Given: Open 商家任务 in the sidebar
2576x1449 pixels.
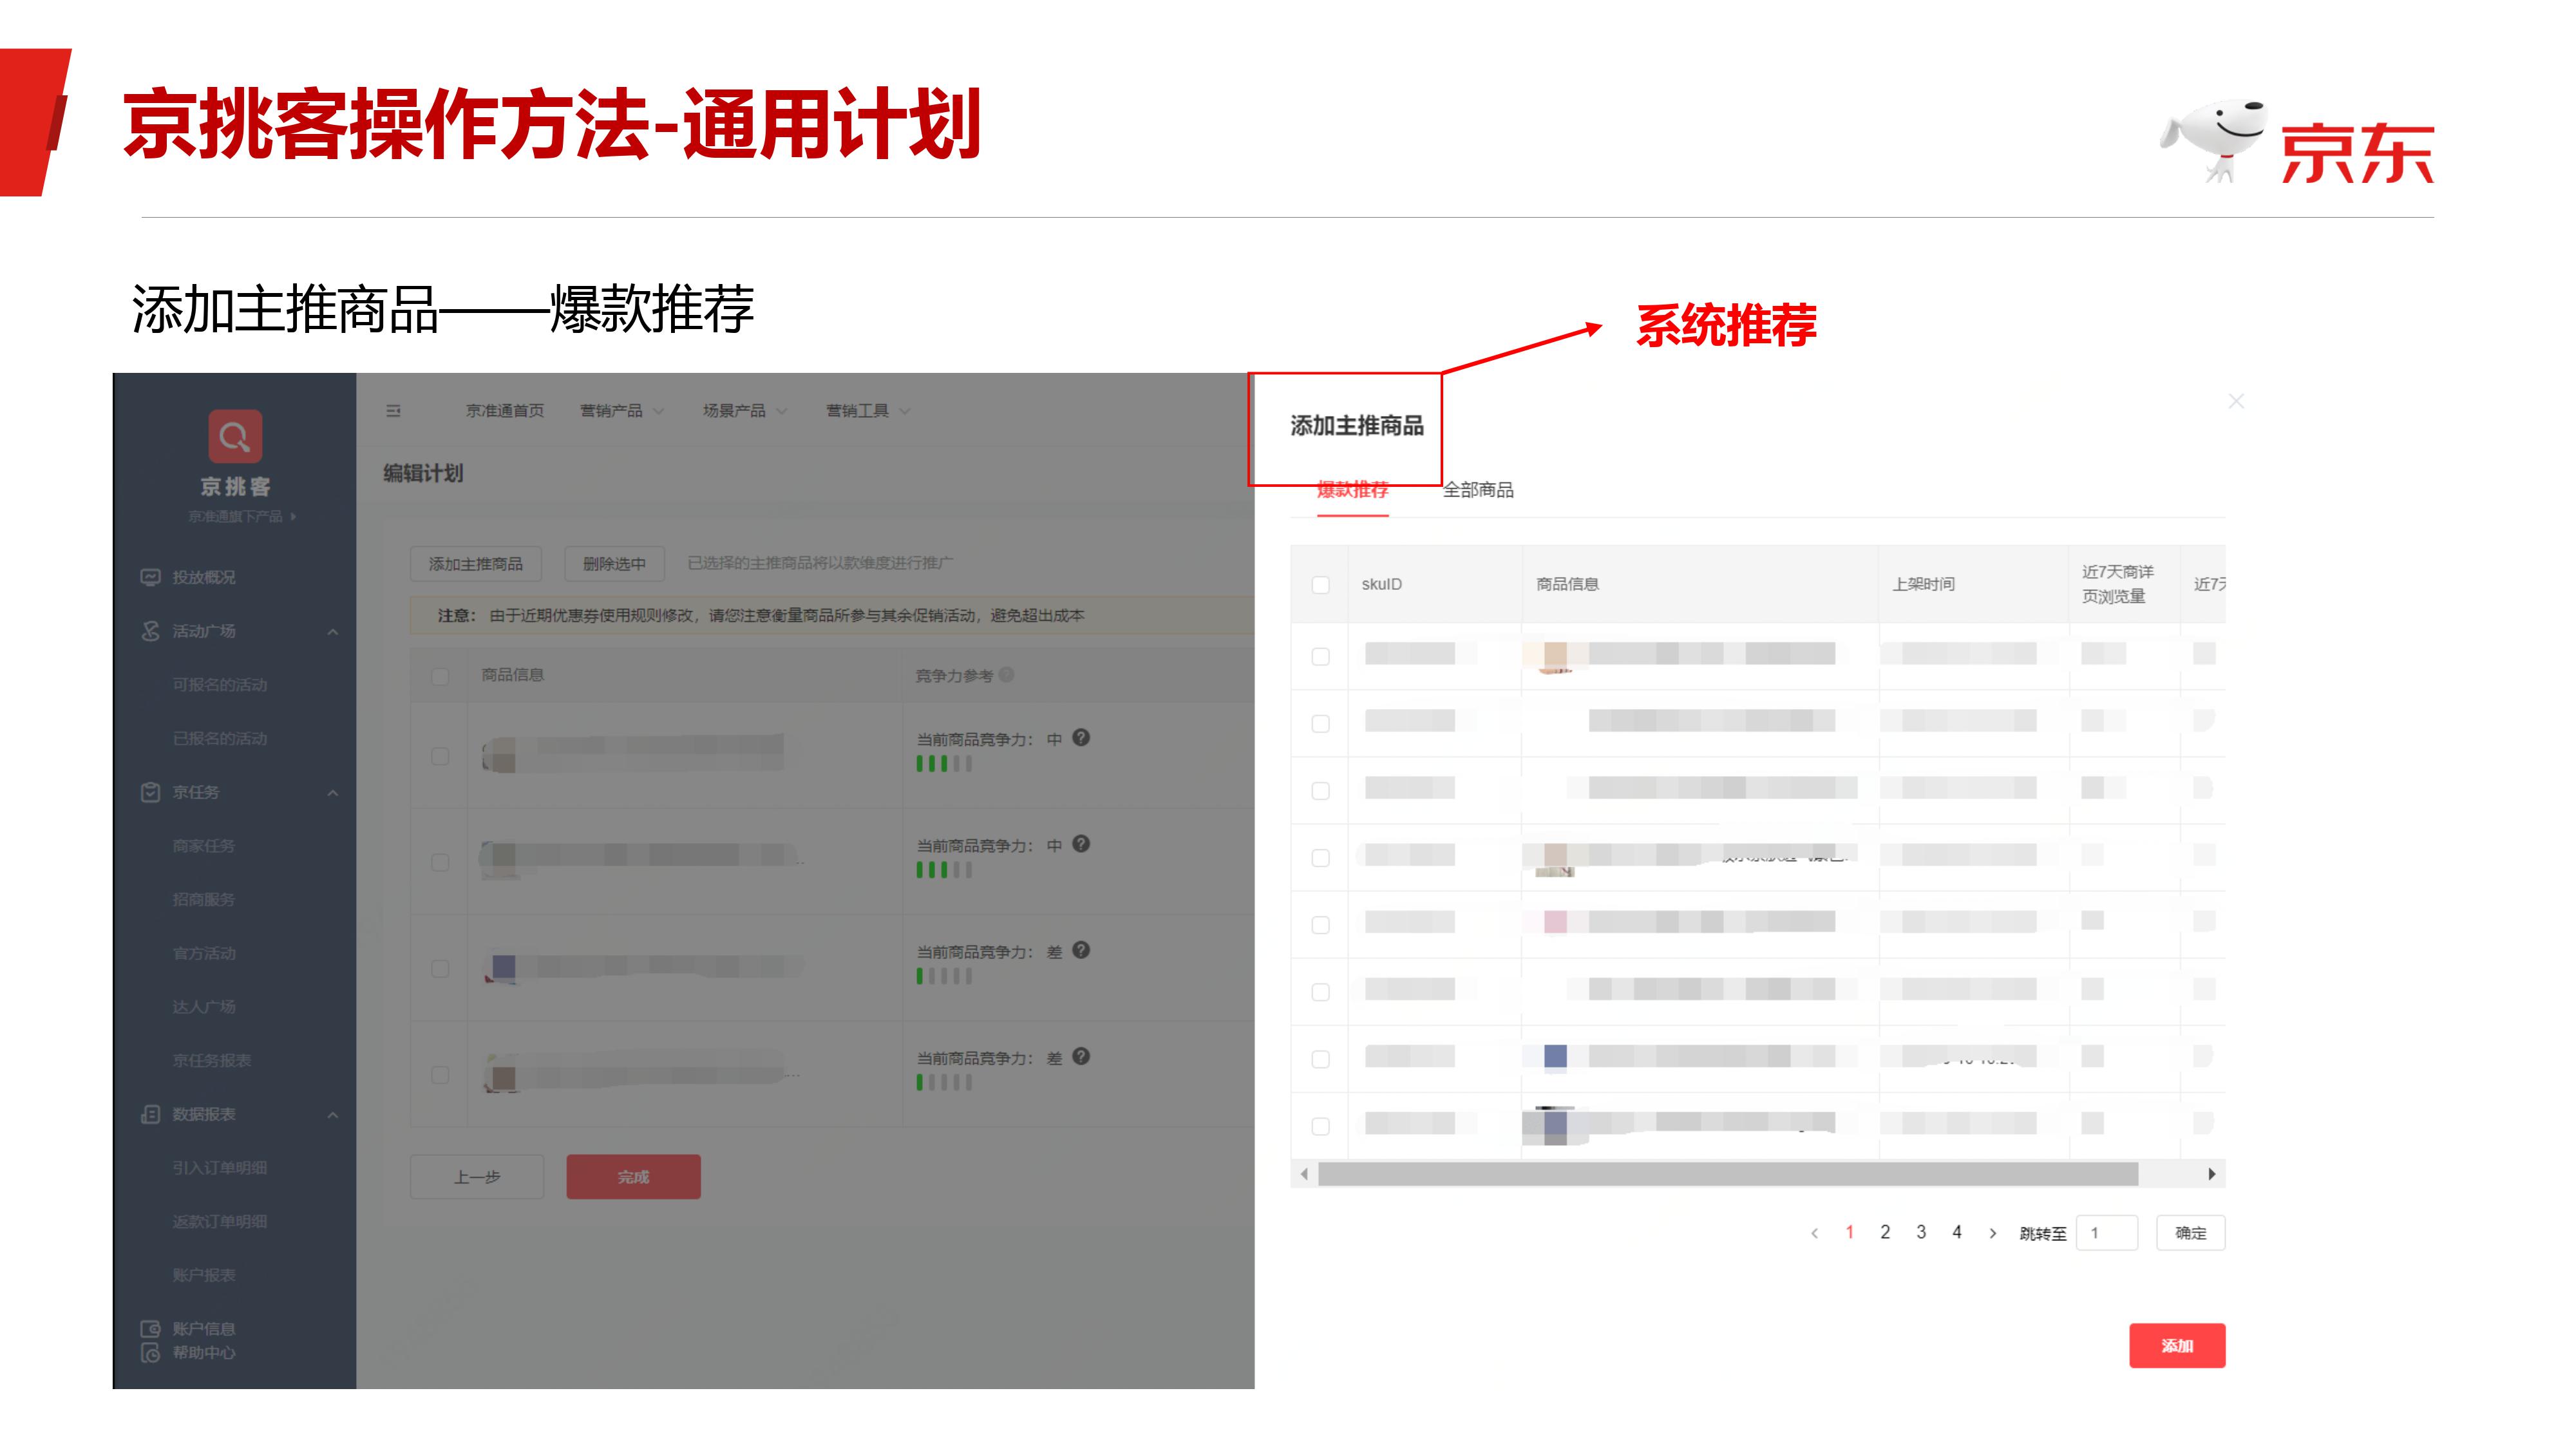Looking at the screenshot, I should coord(204,846).
